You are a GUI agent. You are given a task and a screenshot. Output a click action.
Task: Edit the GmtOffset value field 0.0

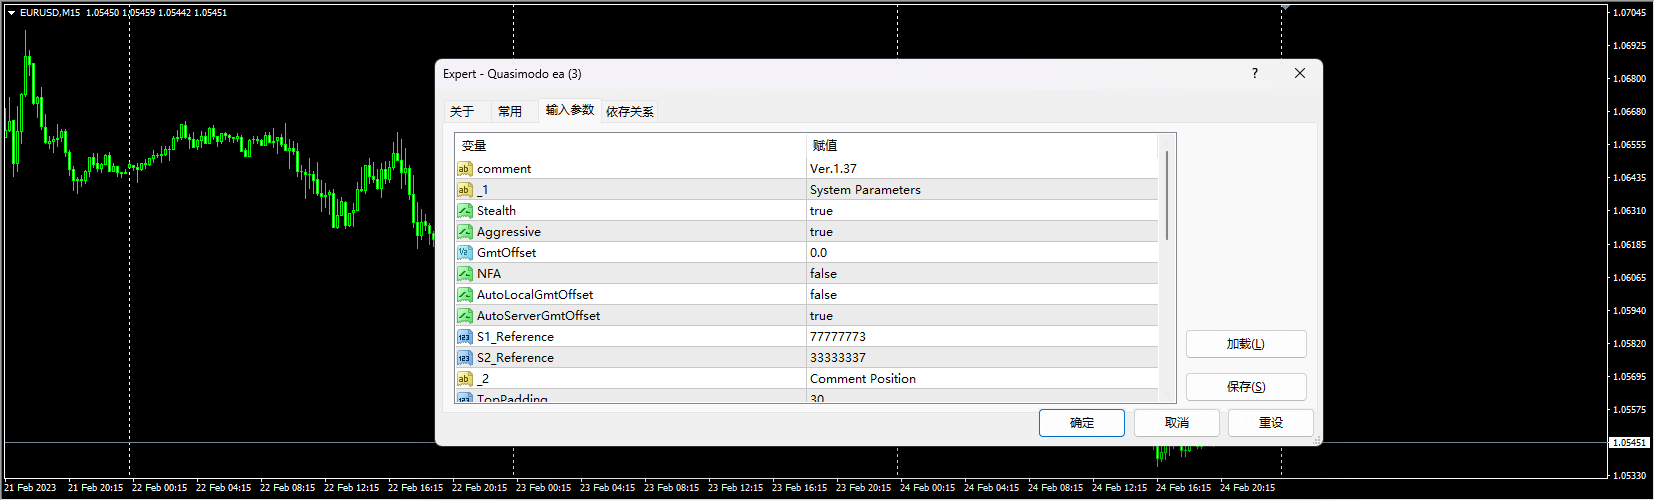pyautogui.click(x=819, y=253)
